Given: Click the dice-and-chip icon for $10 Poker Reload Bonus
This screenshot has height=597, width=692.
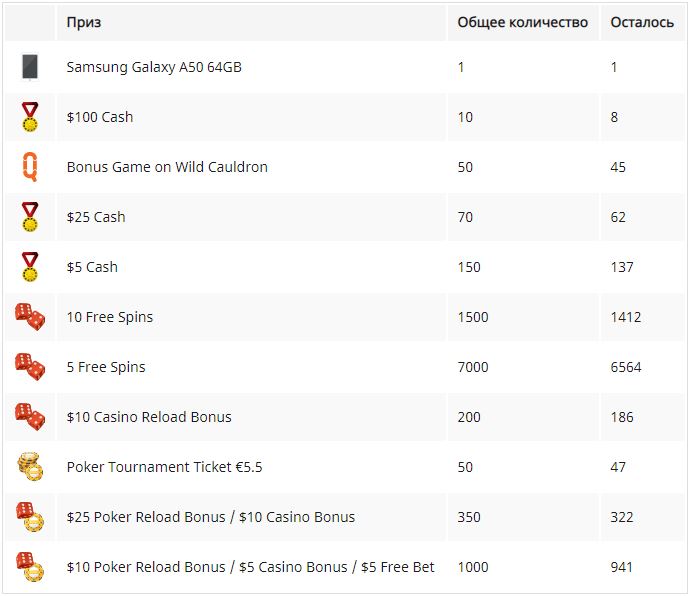Looking at the screenshot, I should [30, 567].
